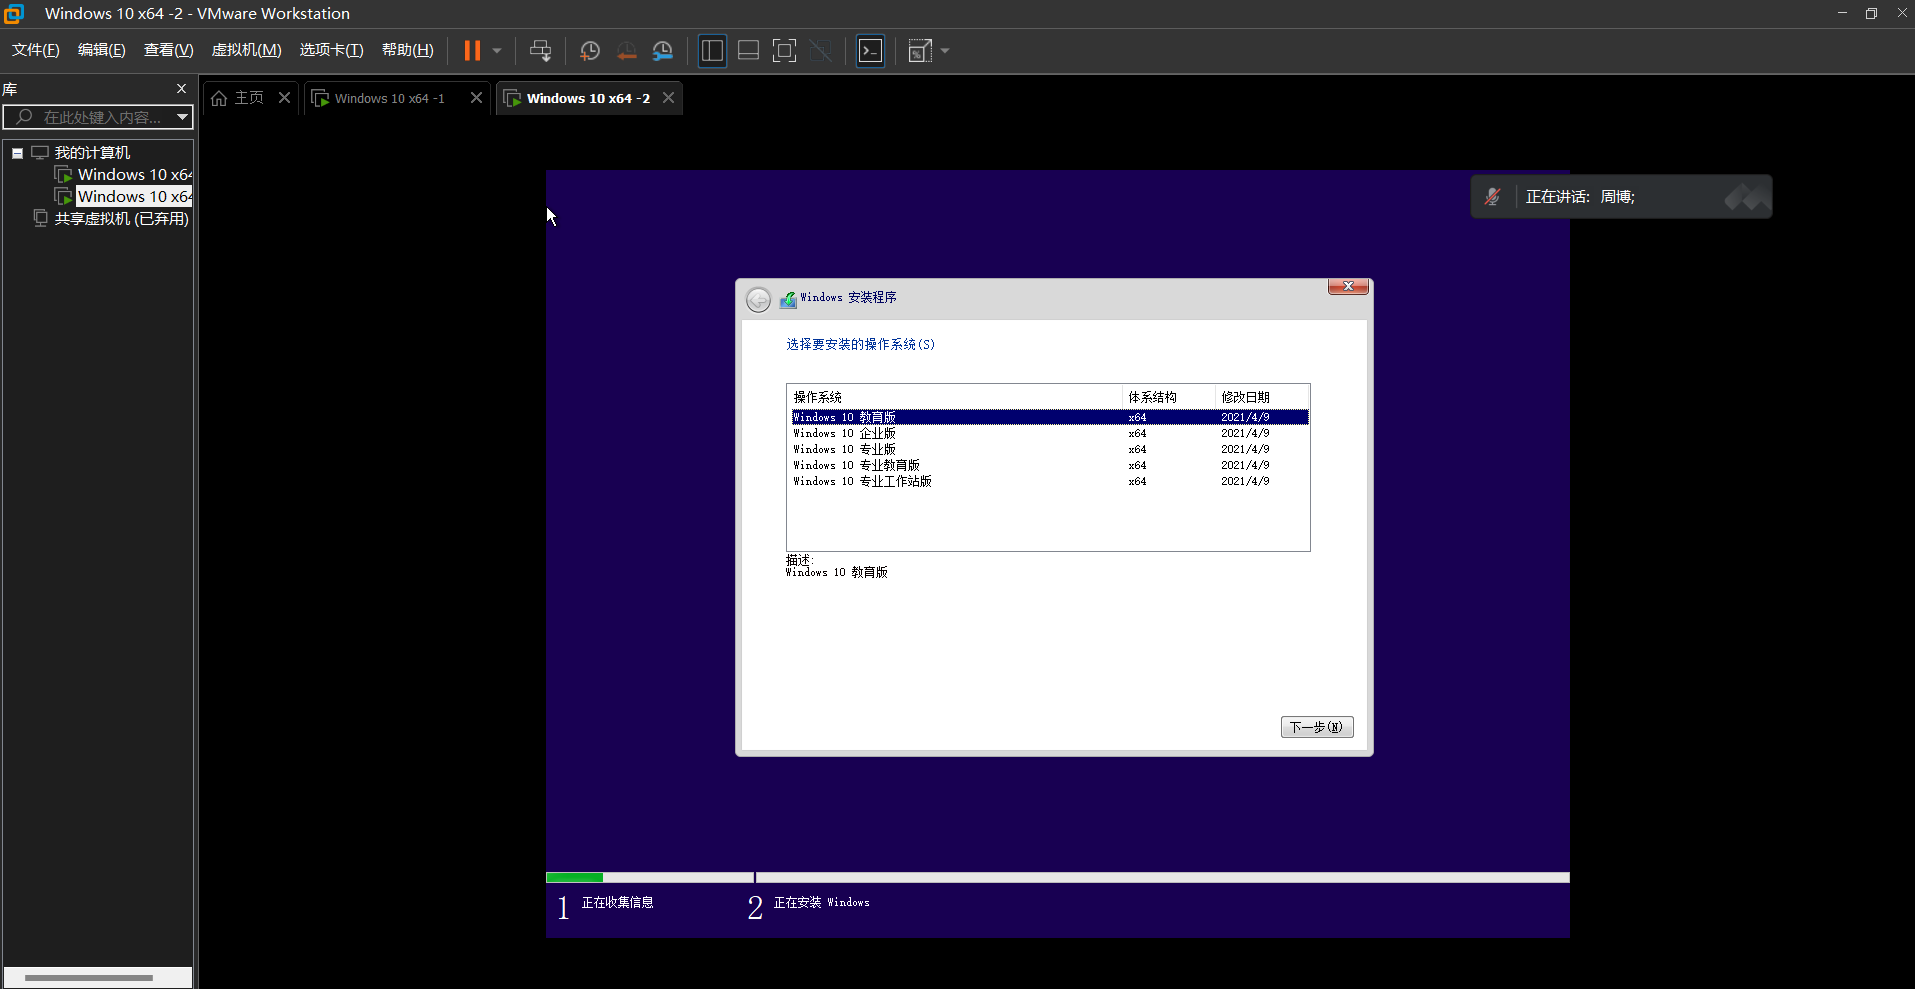Select 我的计算机 in the library tree
The image size is (1915, 989).
pos(92,153)
